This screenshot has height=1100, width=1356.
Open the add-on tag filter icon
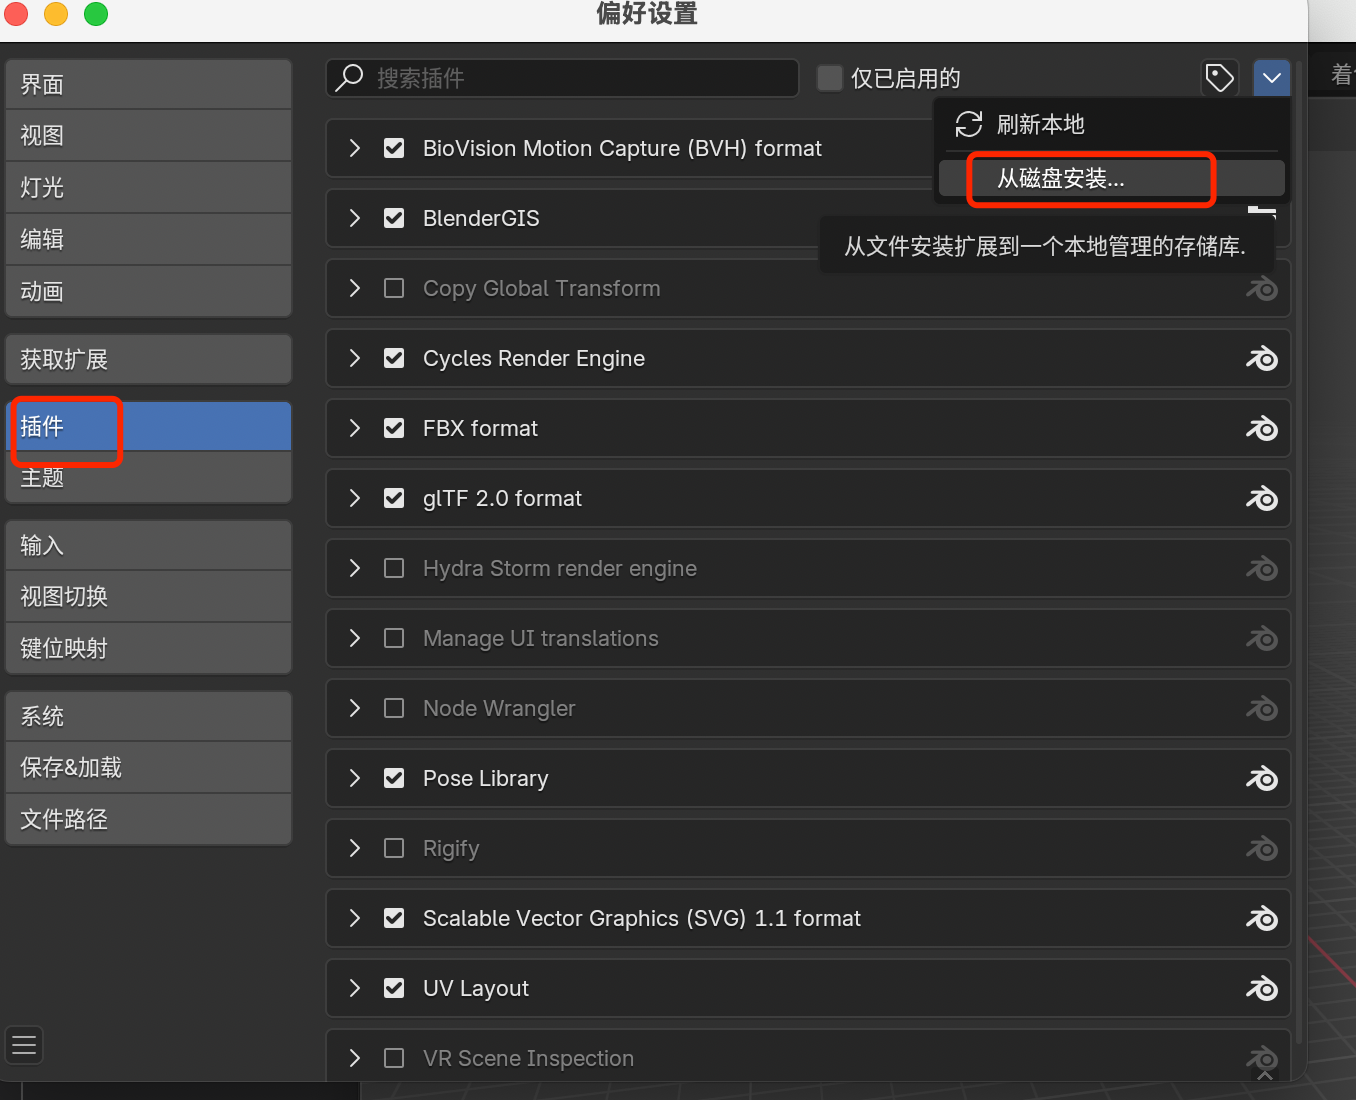tap(1219, 77)
